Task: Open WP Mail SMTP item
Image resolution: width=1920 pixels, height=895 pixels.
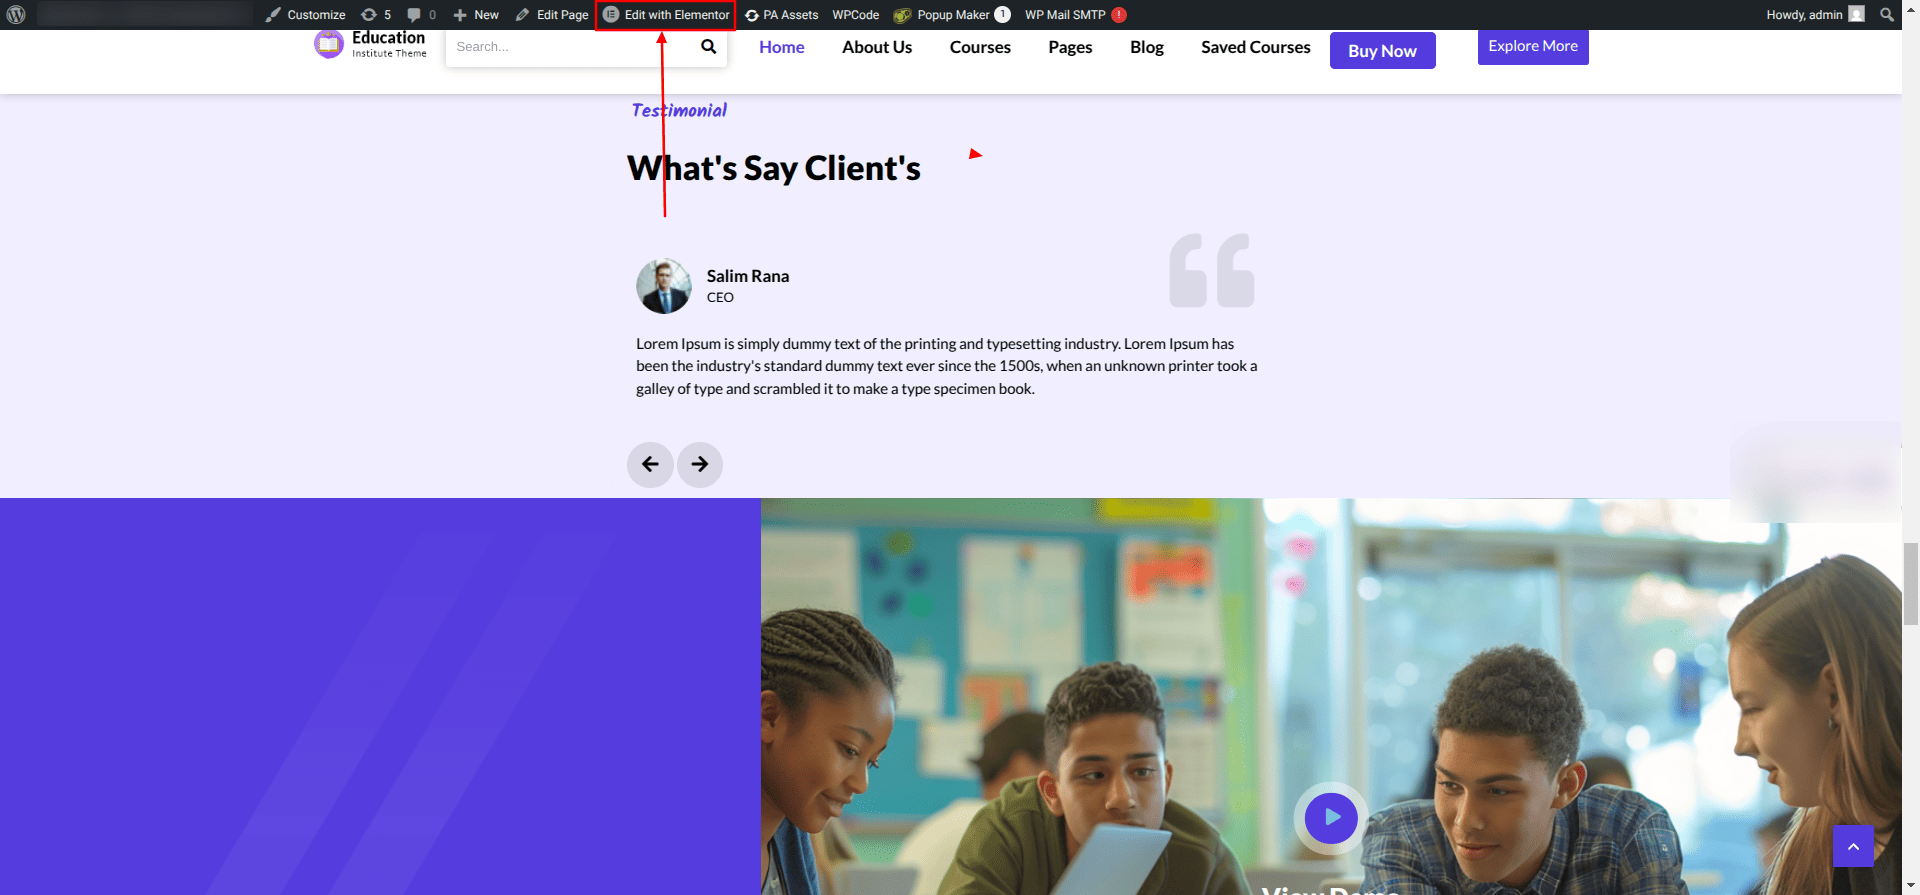Action: 1075,15
